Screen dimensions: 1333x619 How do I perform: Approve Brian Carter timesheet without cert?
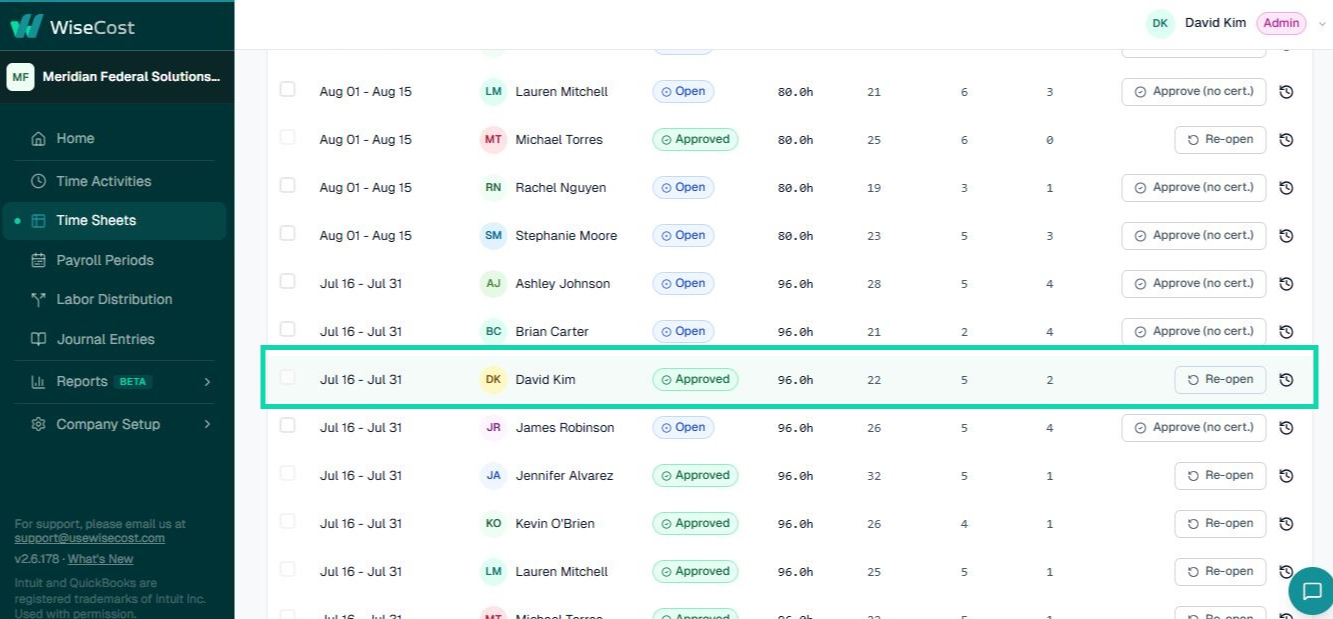click(x=1194, y=331)
